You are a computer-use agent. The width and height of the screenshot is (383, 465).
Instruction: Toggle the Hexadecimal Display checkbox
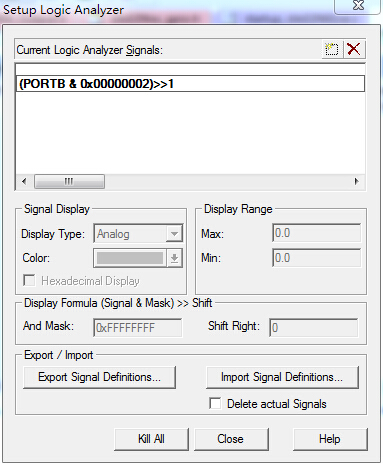(x=29, y=280)
